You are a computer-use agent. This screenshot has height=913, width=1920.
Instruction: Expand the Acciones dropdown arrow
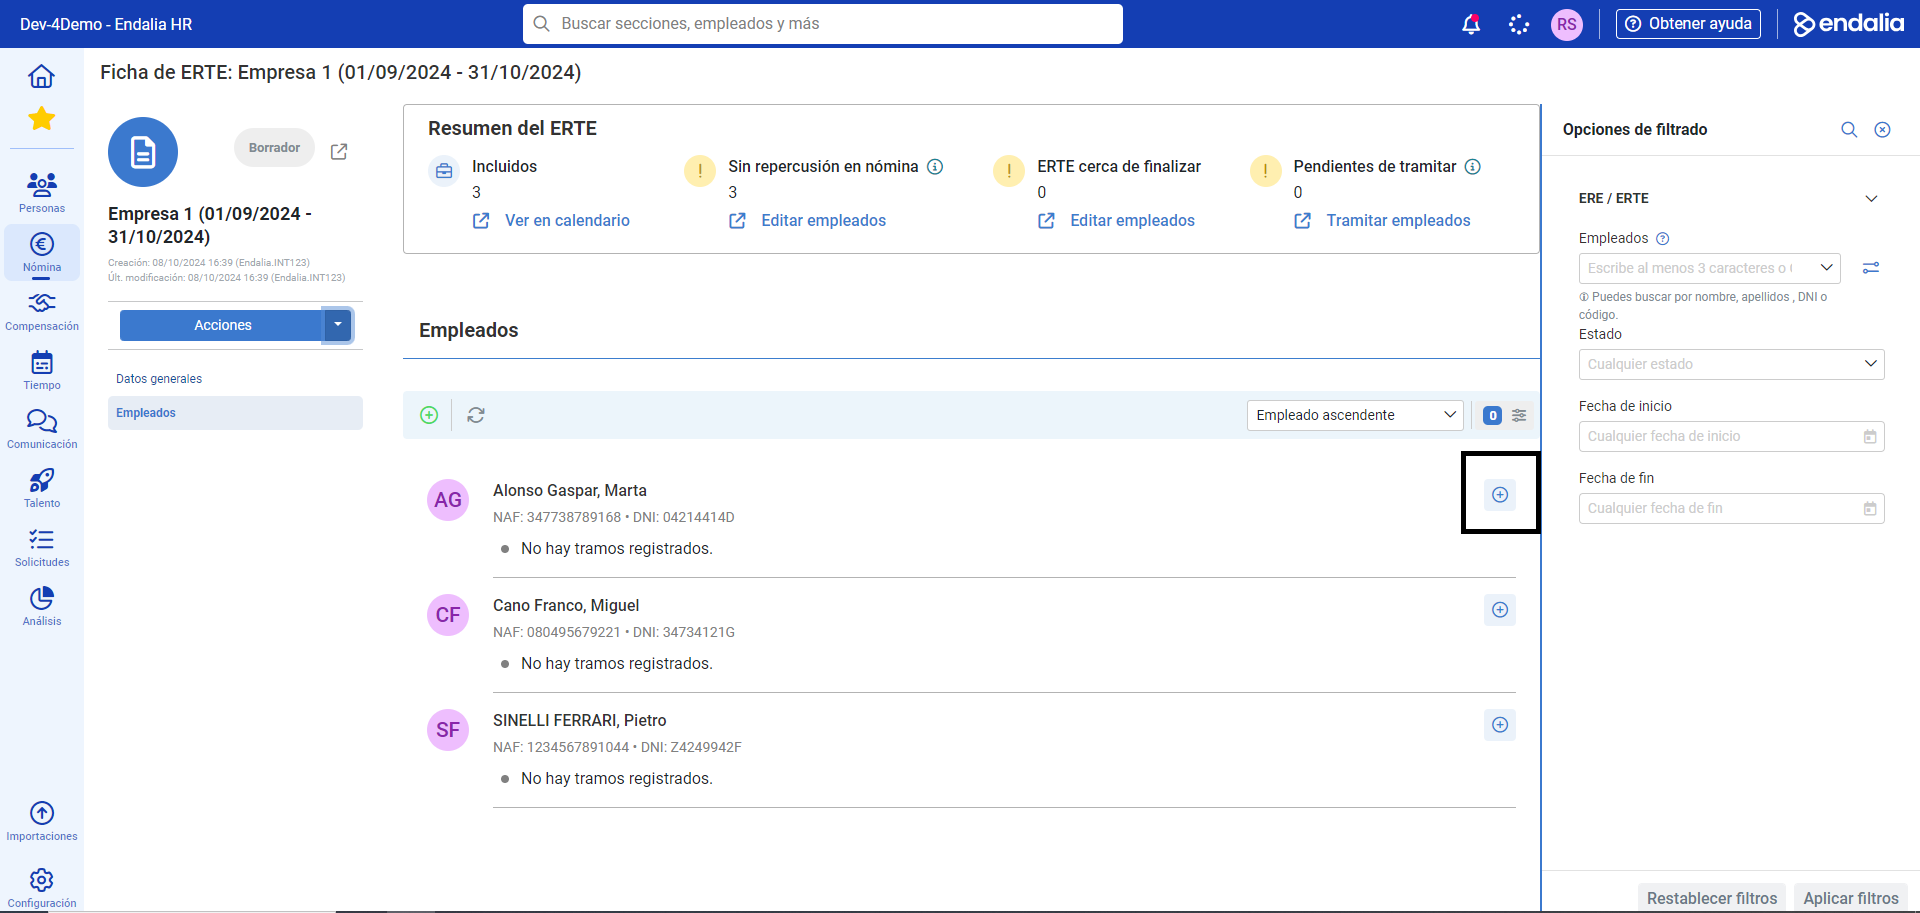point(338,325)
